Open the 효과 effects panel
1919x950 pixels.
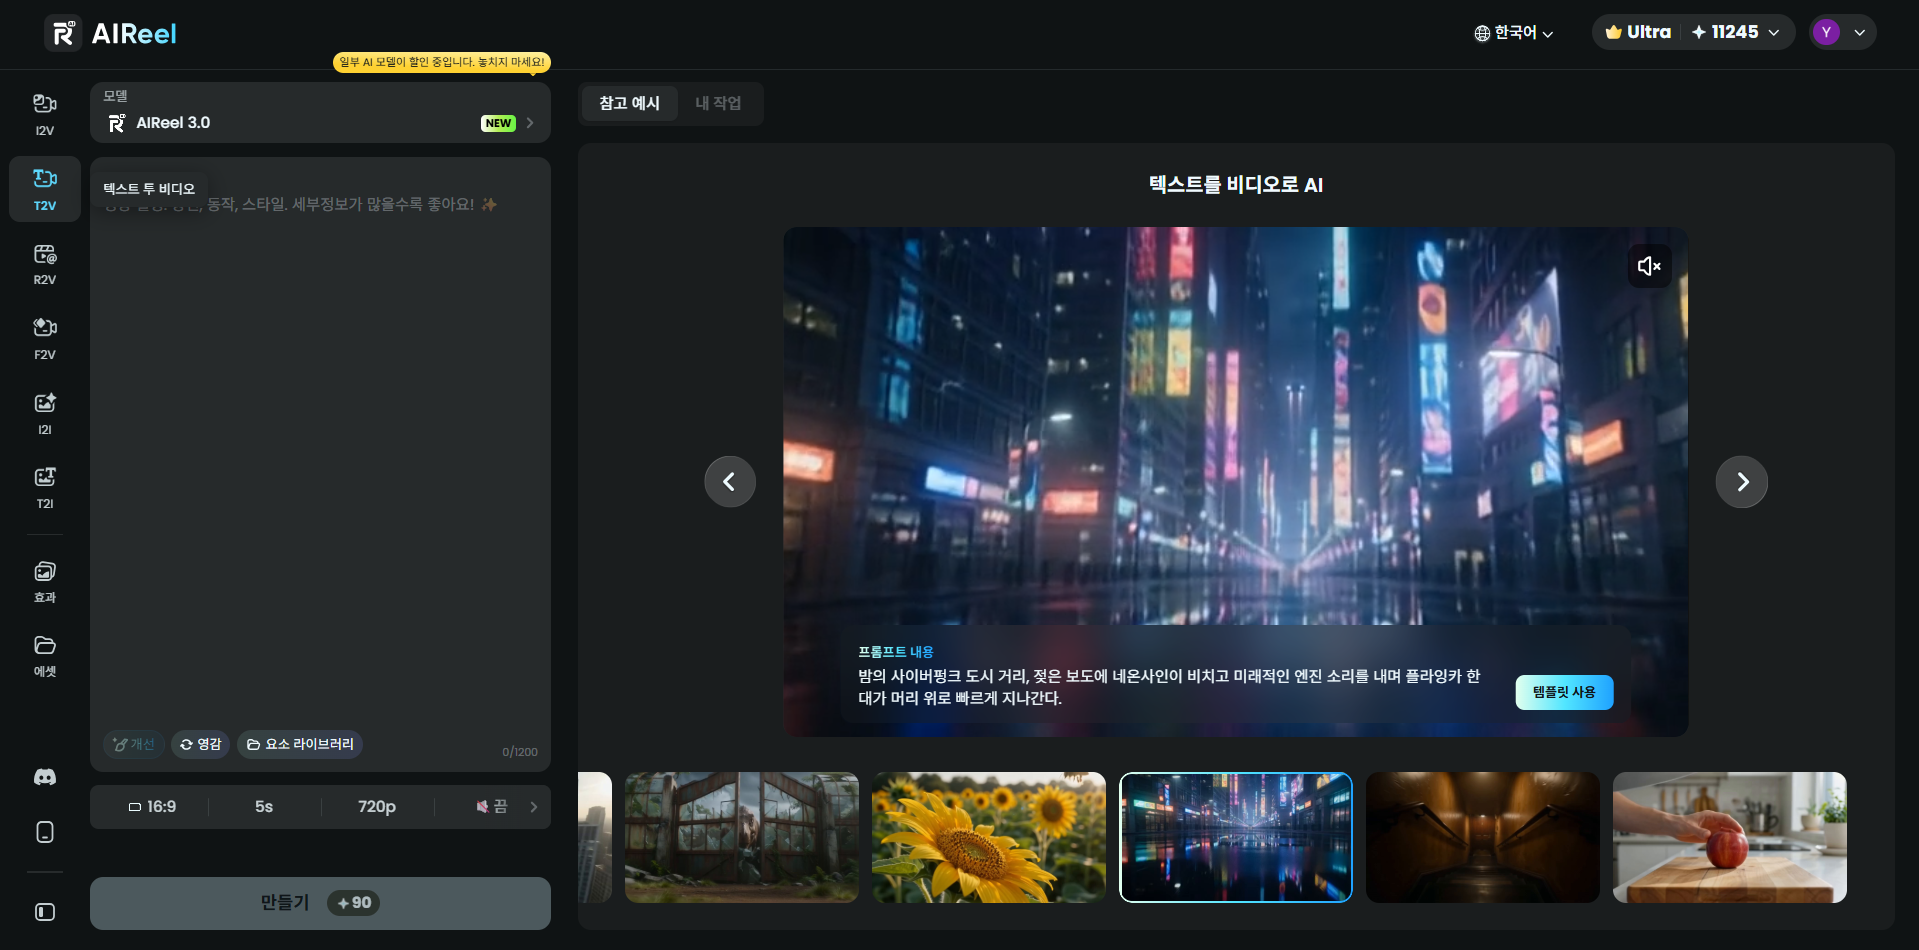pyautogui.click(x=45, y=581)
